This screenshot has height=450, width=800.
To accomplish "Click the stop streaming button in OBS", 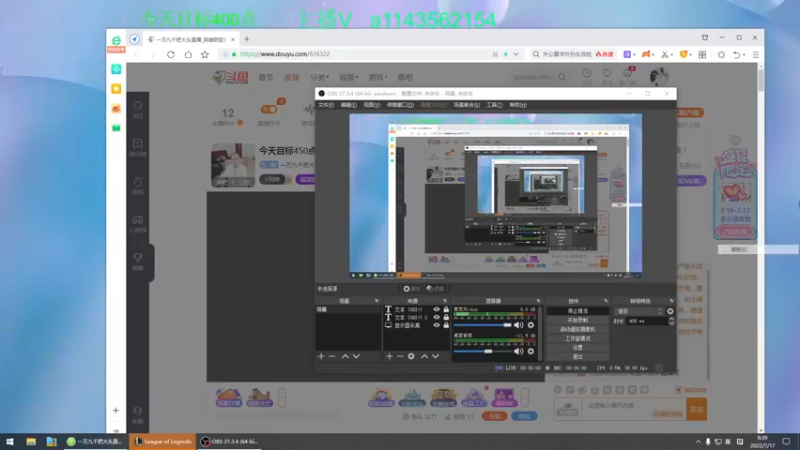I will tap(578, 311).
